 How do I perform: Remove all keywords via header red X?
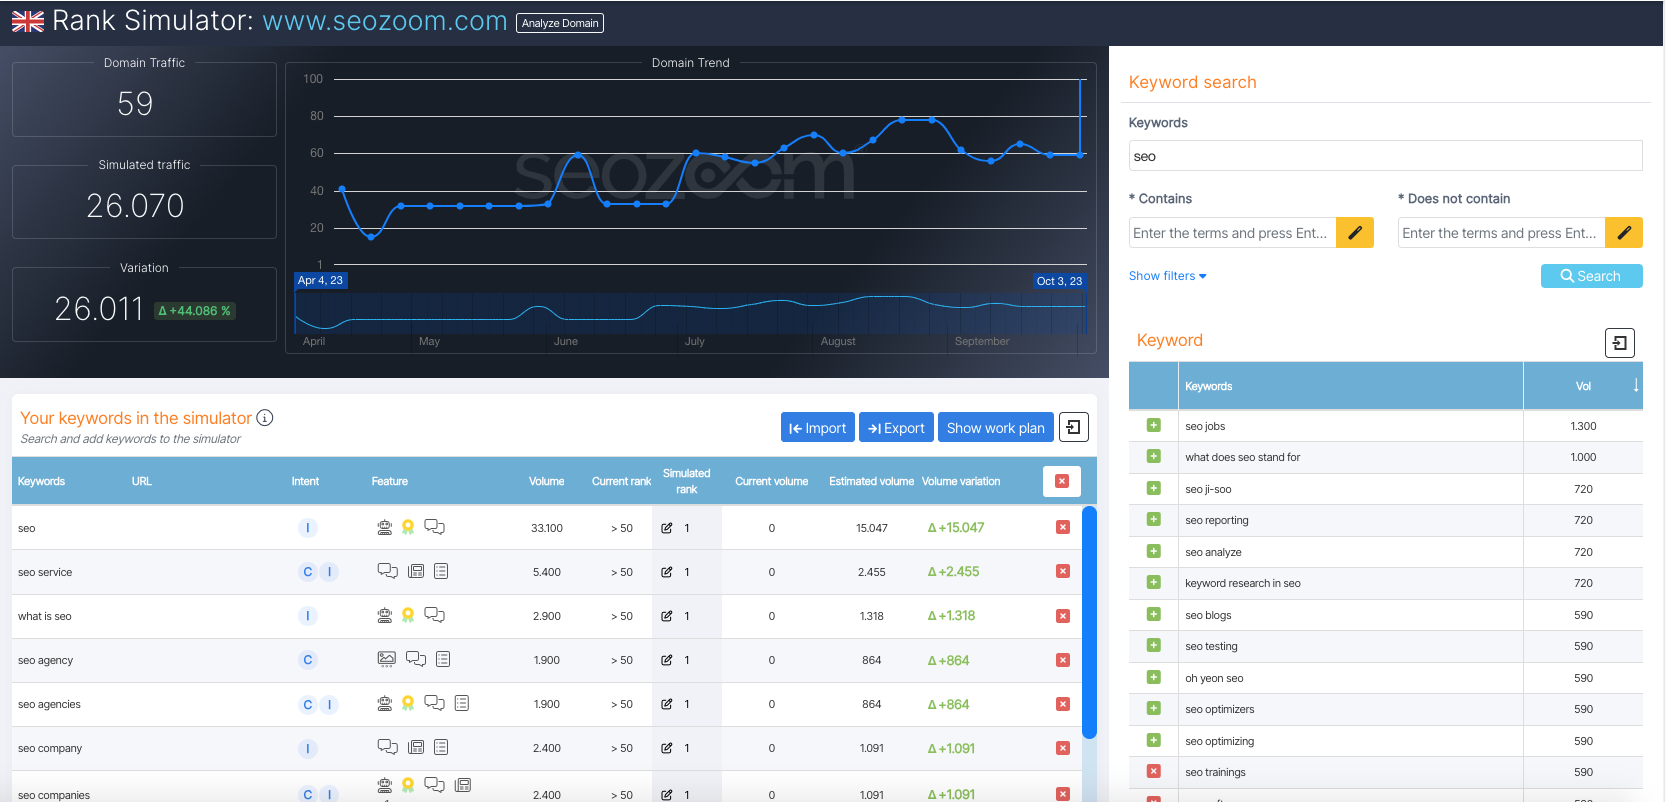coord(1062,481)
